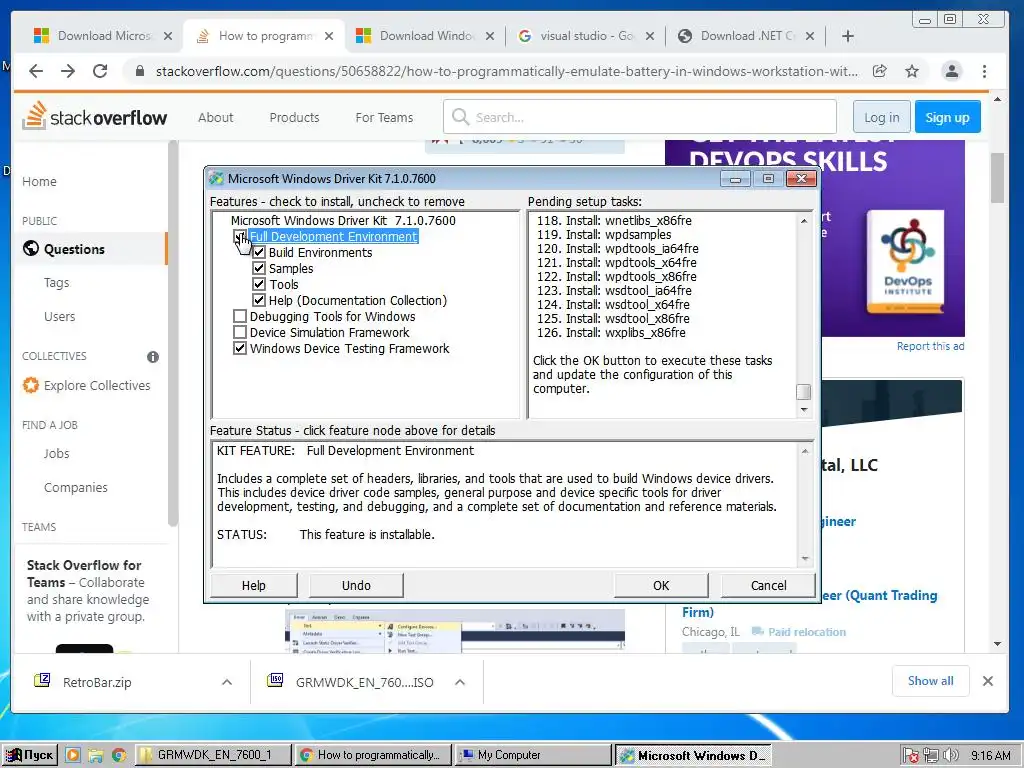Viewport: 1024px width, 768px height.
Task: Click the search magnifier icon
Action: 460,117
